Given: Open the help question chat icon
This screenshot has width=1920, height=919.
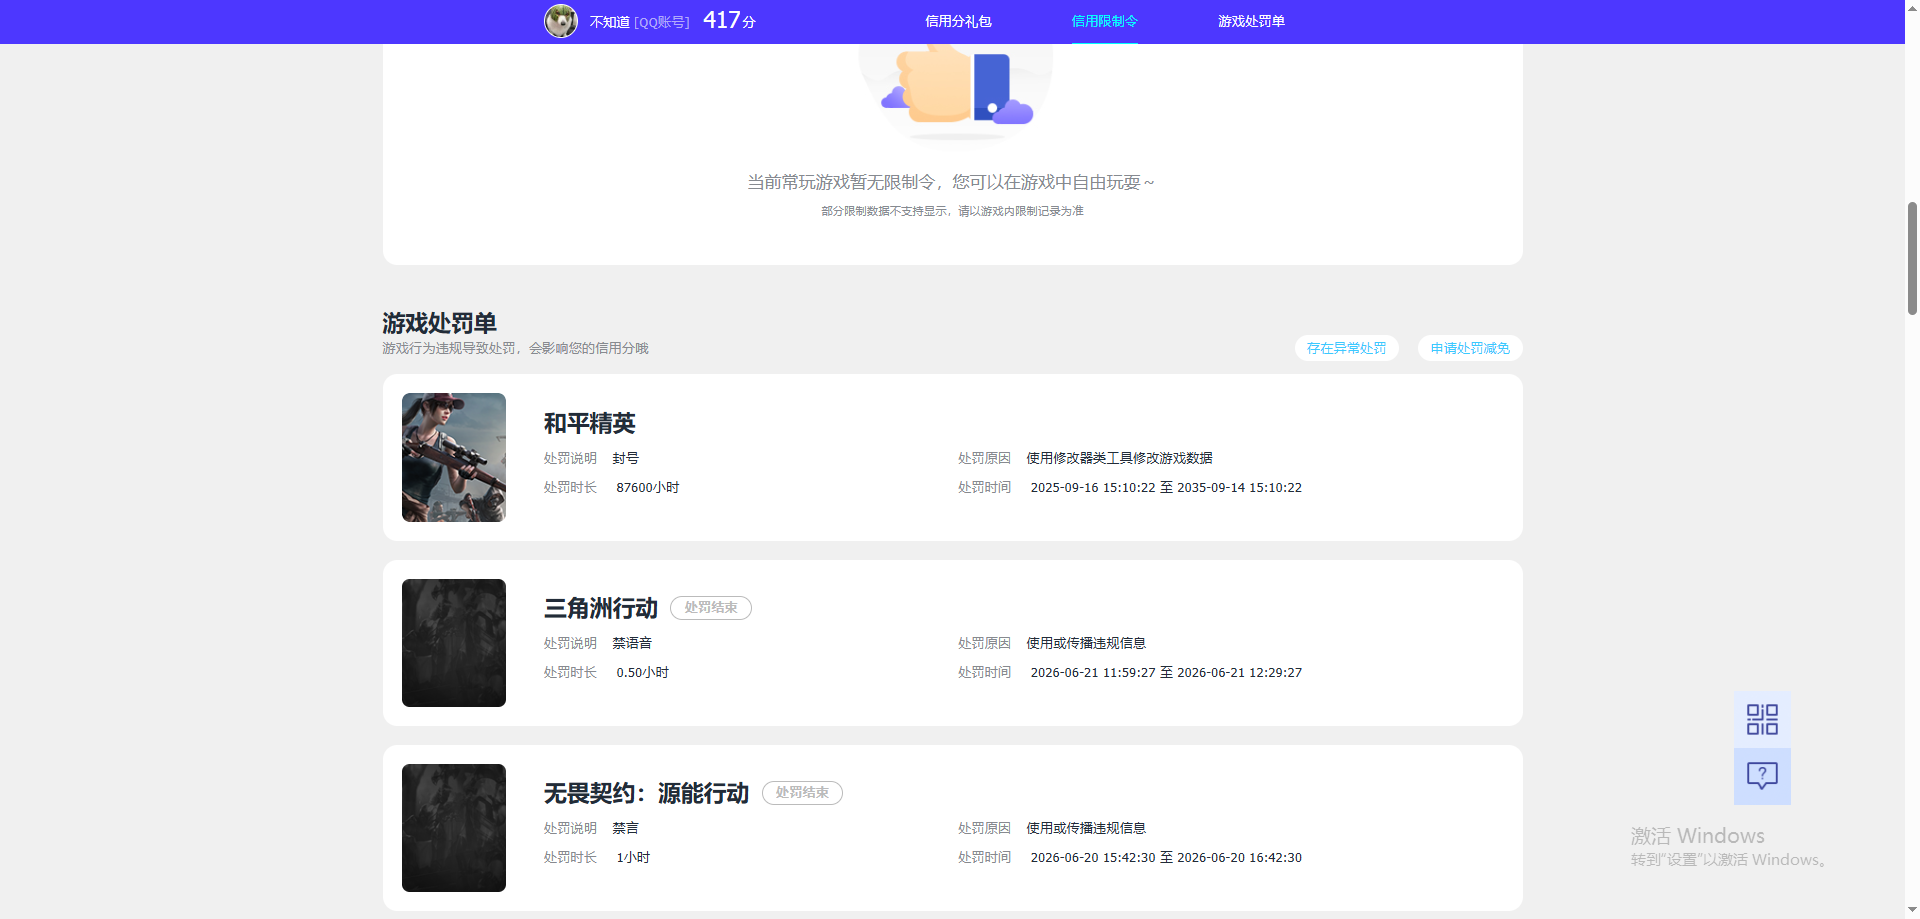Looking at the screenshot, I should 1762,776.
